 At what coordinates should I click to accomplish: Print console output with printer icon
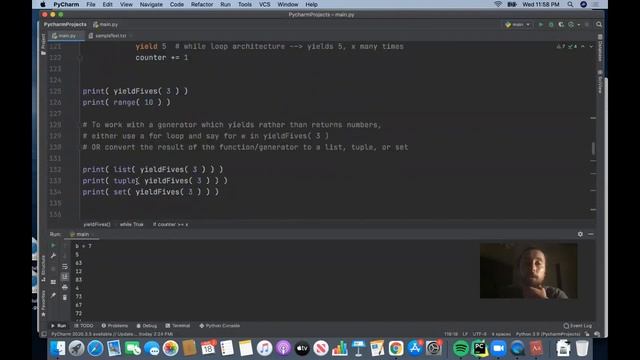(x=65, y=287)
